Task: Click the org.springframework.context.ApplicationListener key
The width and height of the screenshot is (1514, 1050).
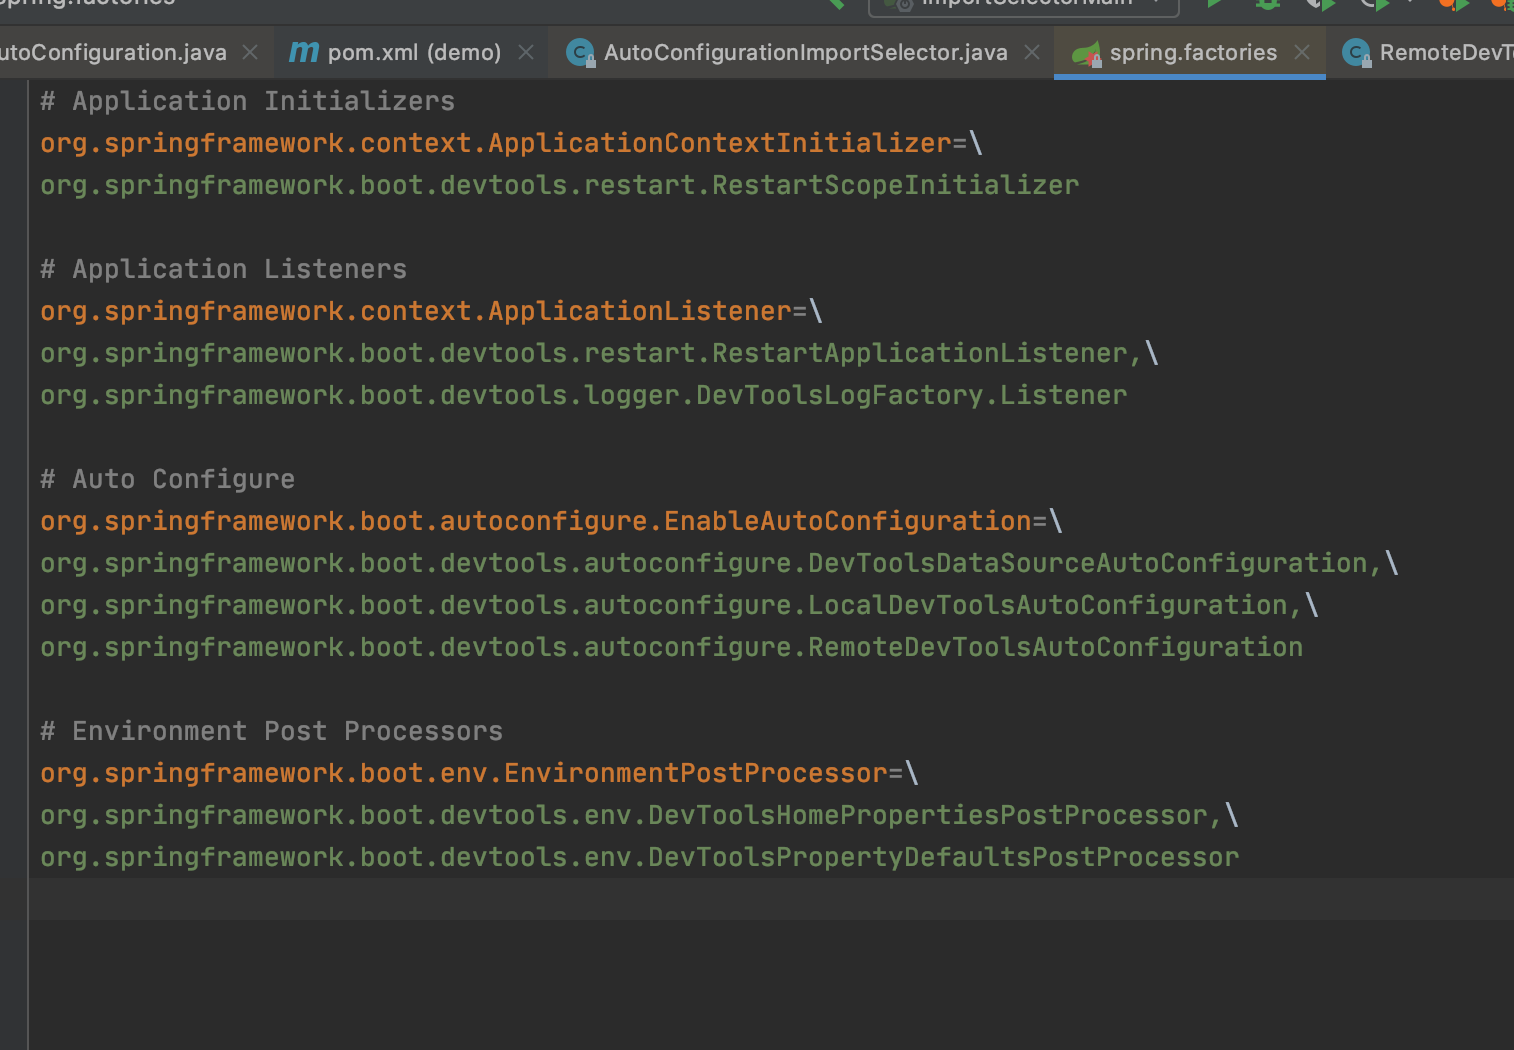Action: pos(416,311)
